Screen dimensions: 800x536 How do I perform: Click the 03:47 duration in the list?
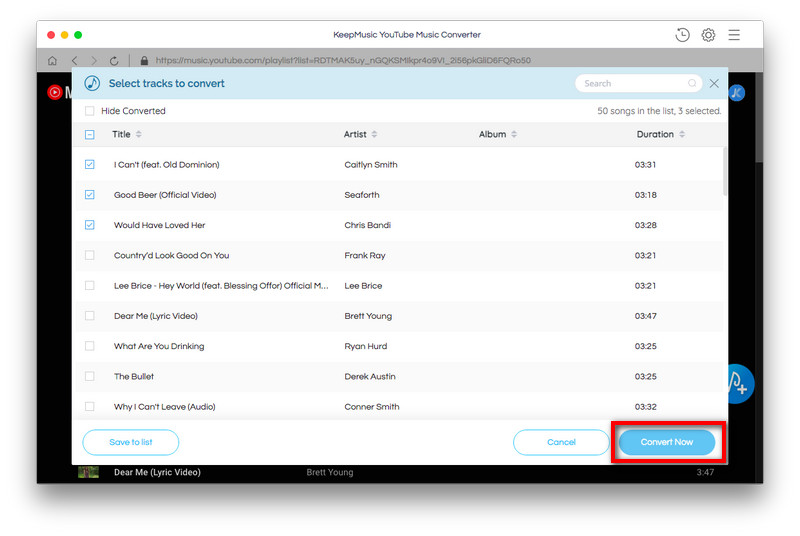coord(645,316)
